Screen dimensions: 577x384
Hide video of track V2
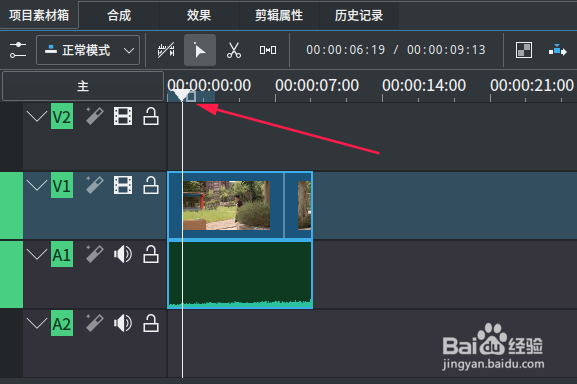(x=123, y=116)
